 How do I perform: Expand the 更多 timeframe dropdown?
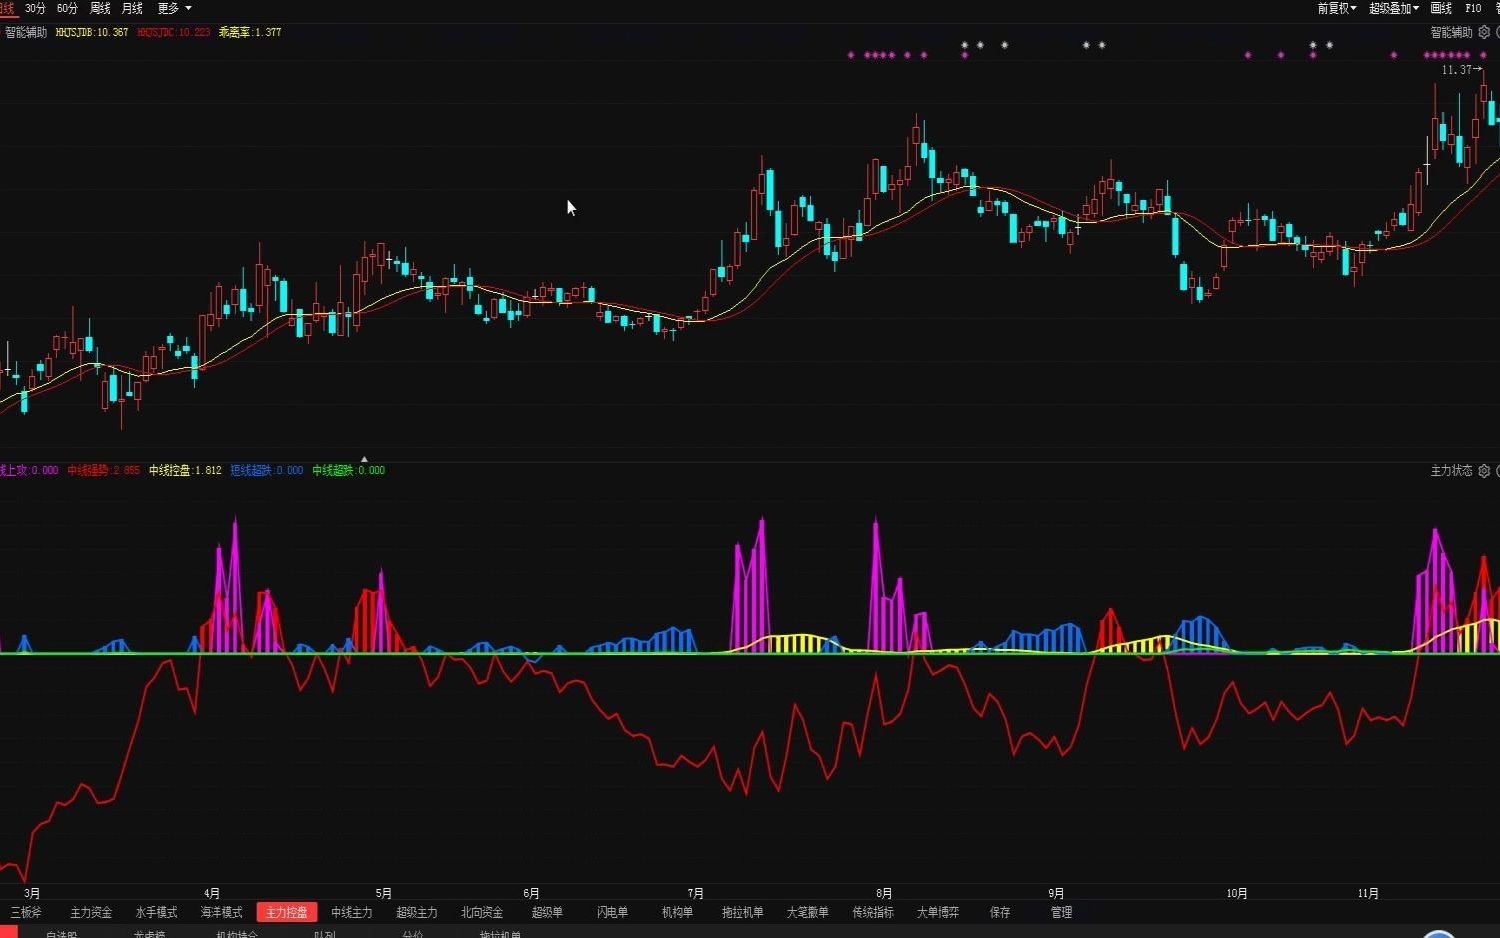174,8
